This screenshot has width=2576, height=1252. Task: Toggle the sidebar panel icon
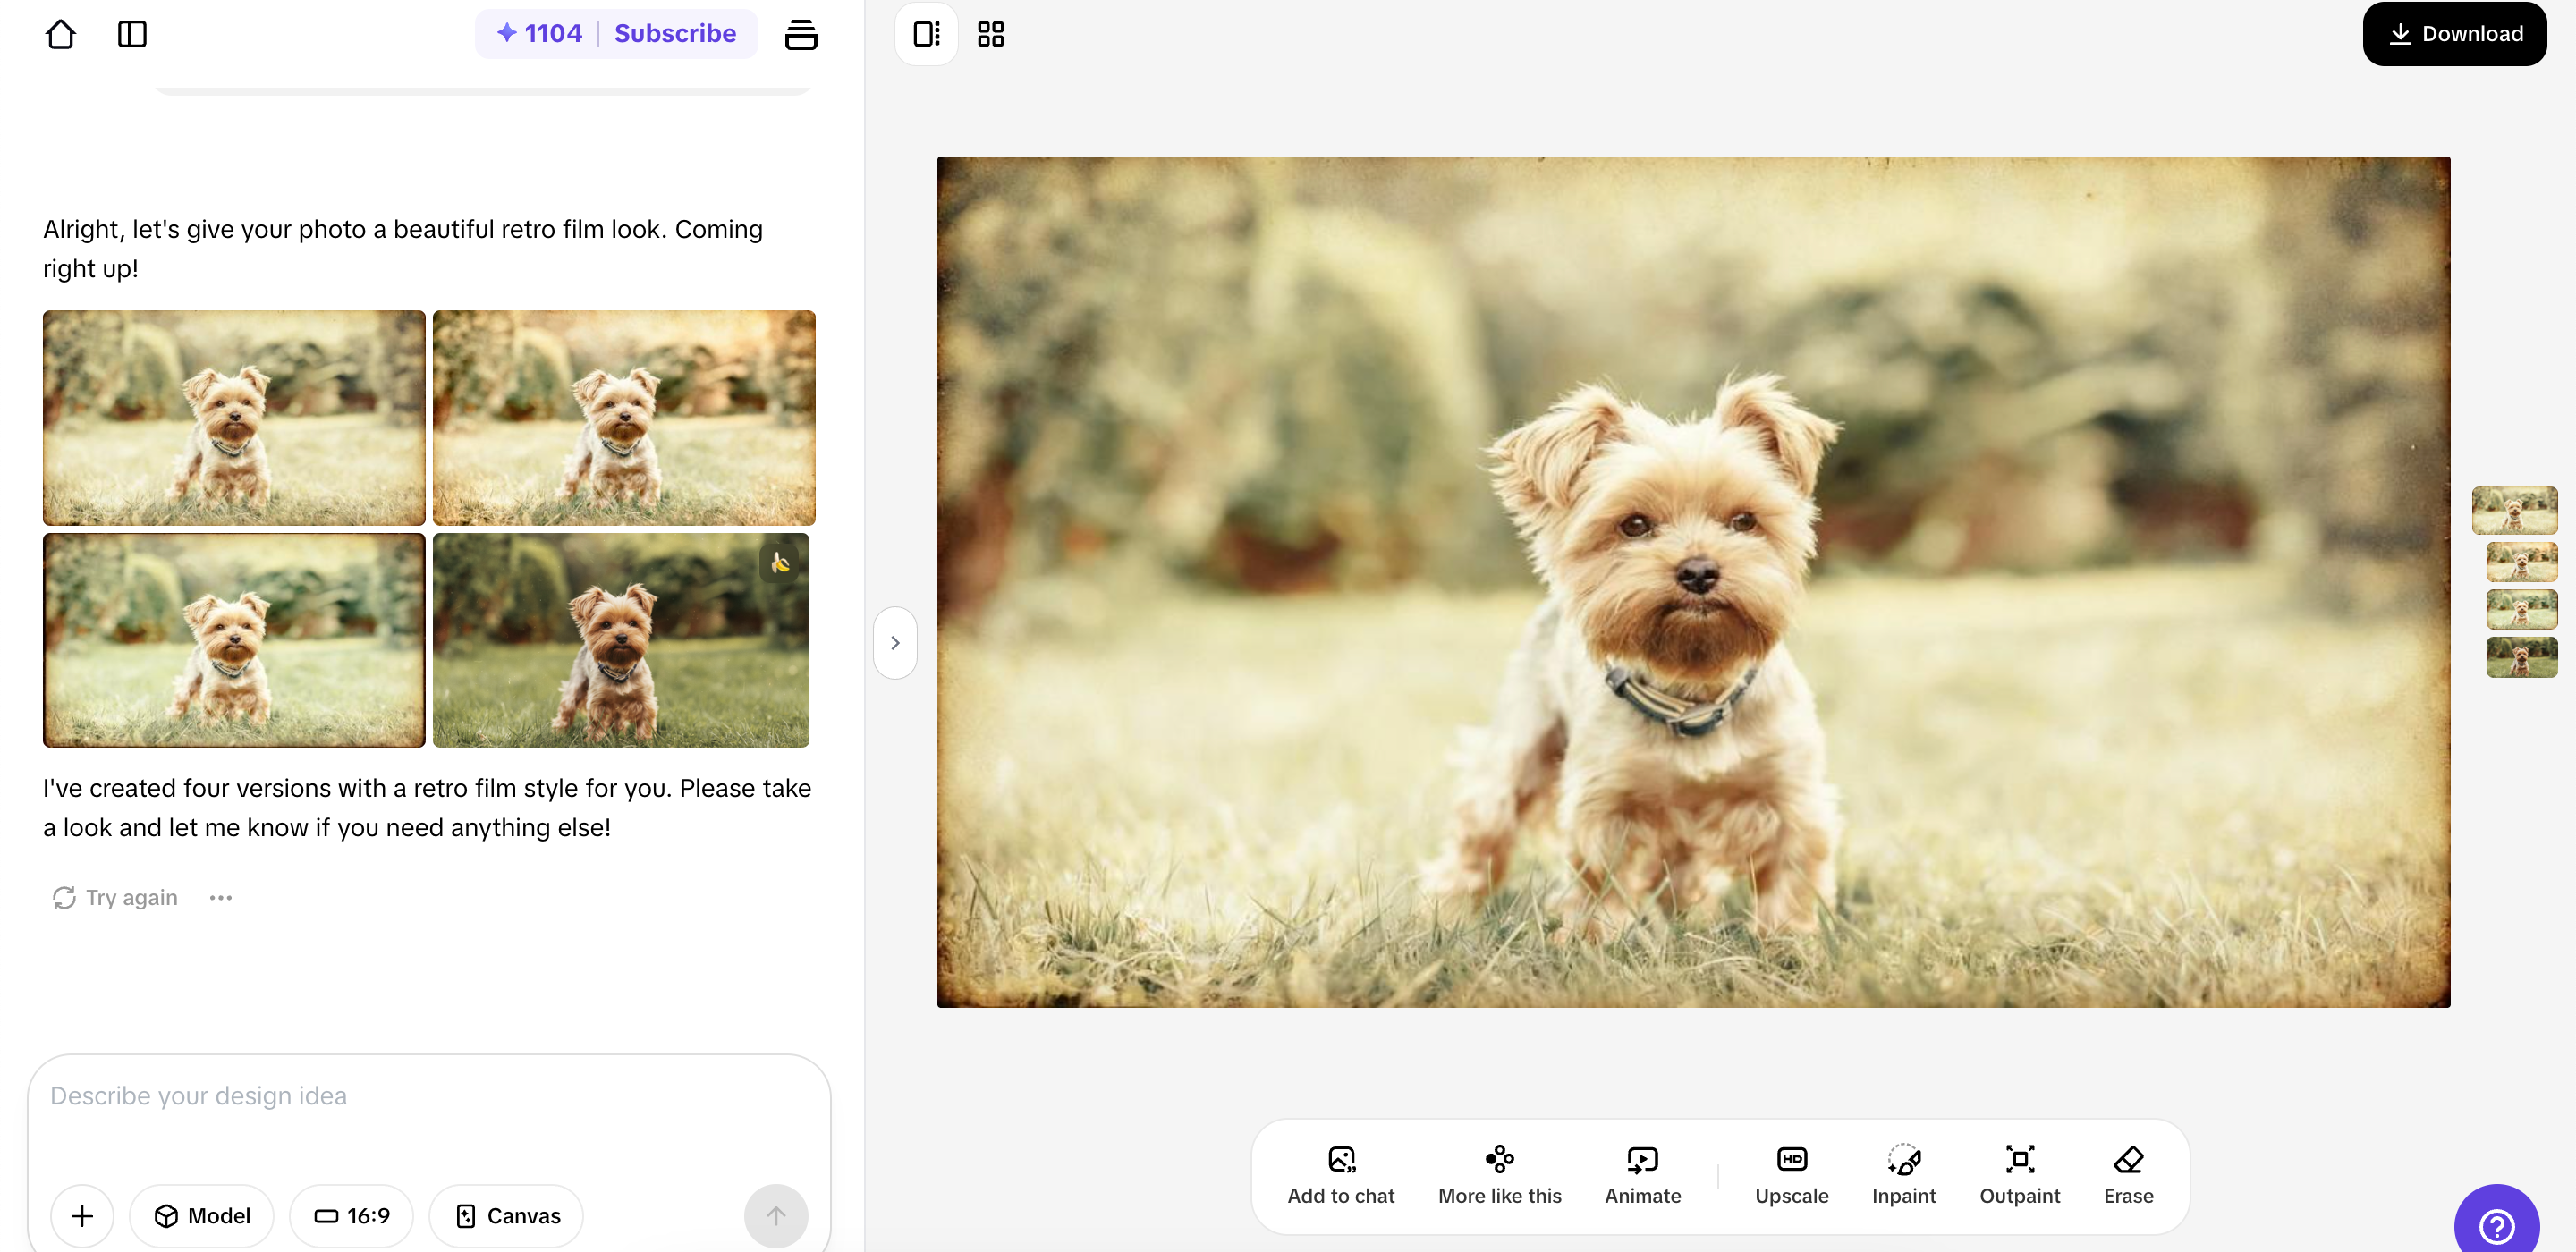pos(132,34)
